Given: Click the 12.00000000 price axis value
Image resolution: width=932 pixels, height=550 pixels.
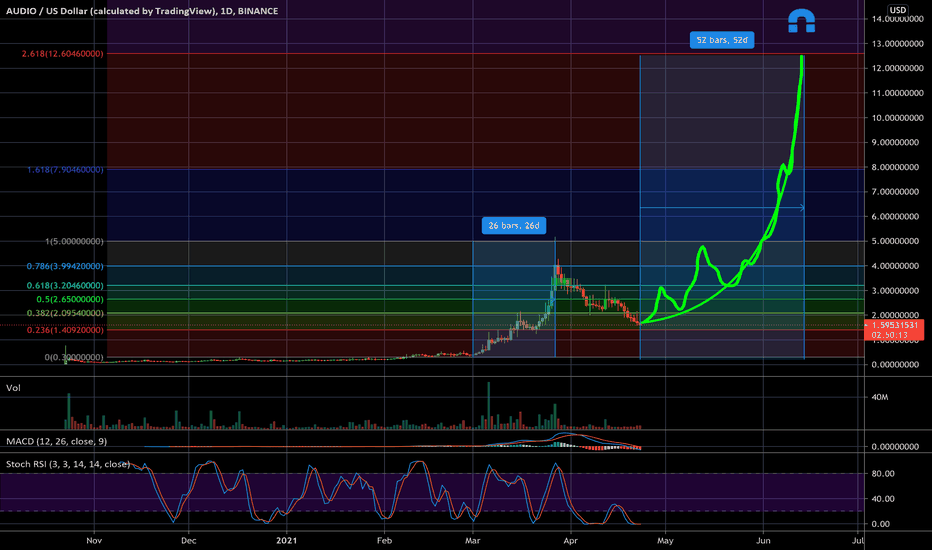Looking at the screenshot, I should [x=898, y=68].
